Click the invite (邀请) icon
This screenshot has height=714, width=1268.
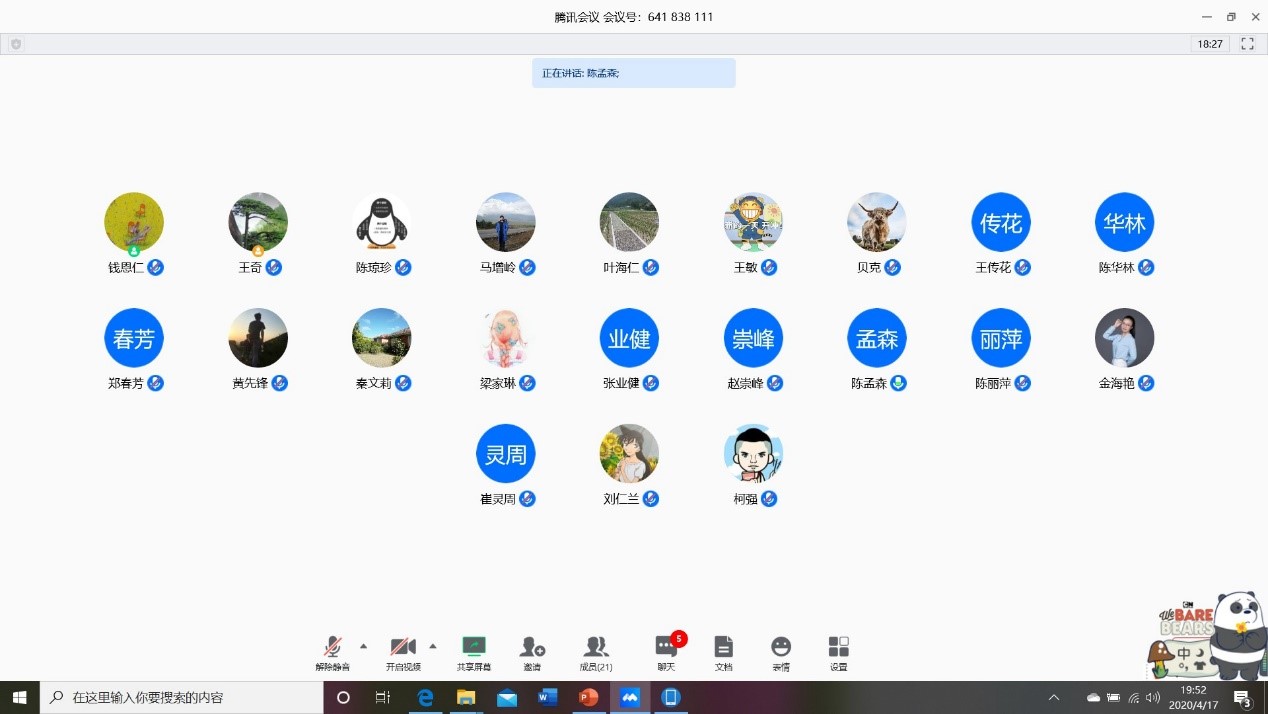tap(532, 653)
